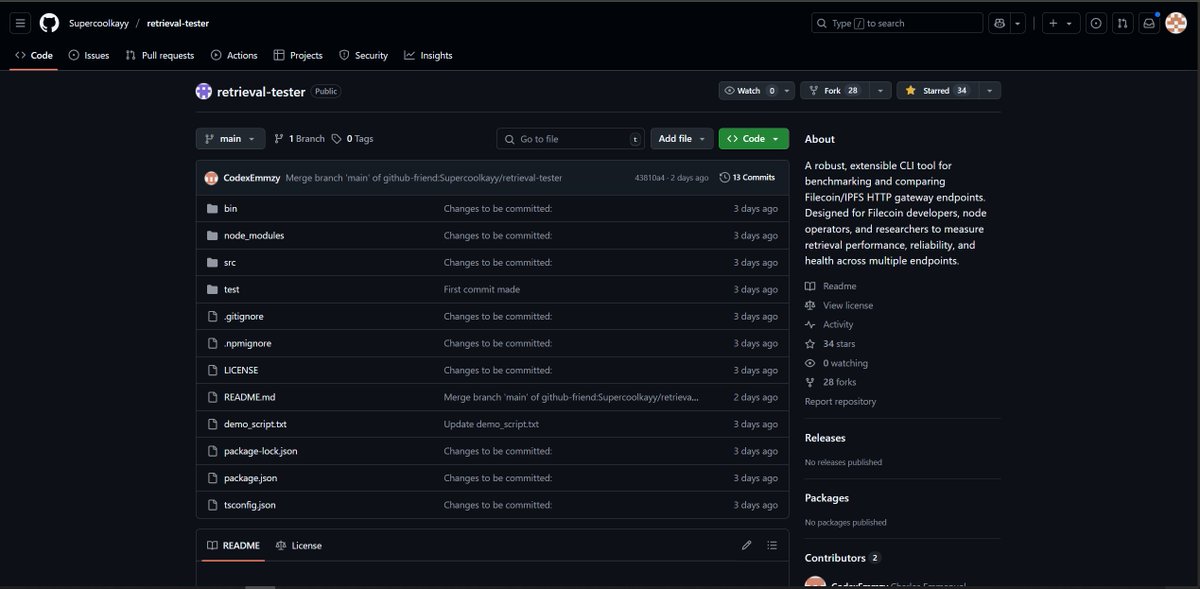
Task: Open the Supercoolkayy owner link
Action: [98, 23]
